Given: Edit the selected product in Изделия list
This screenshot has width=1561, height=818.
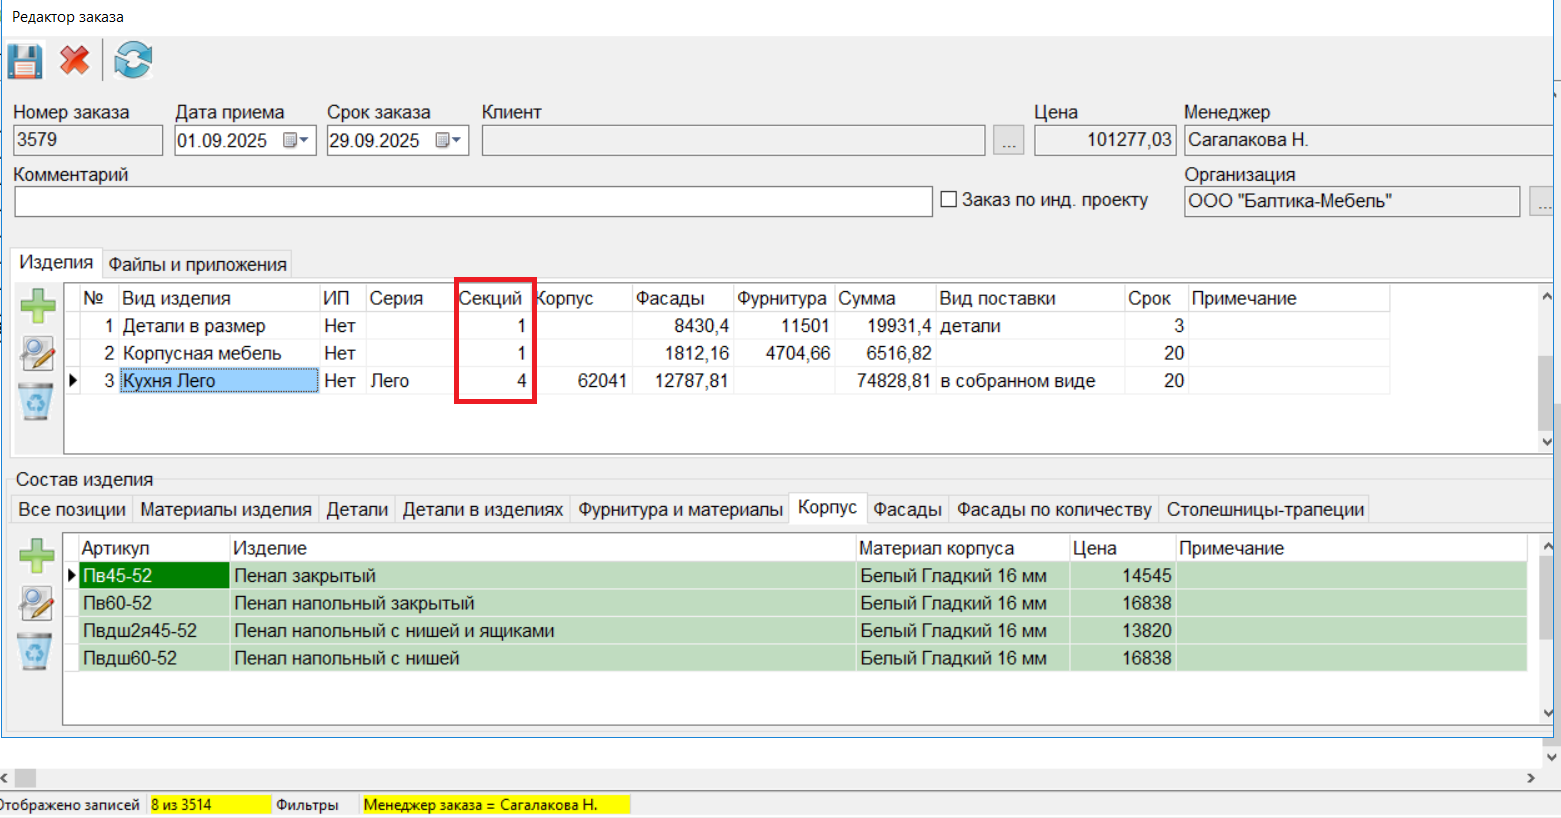Looking at the screenshot, I should click(37, 353).
